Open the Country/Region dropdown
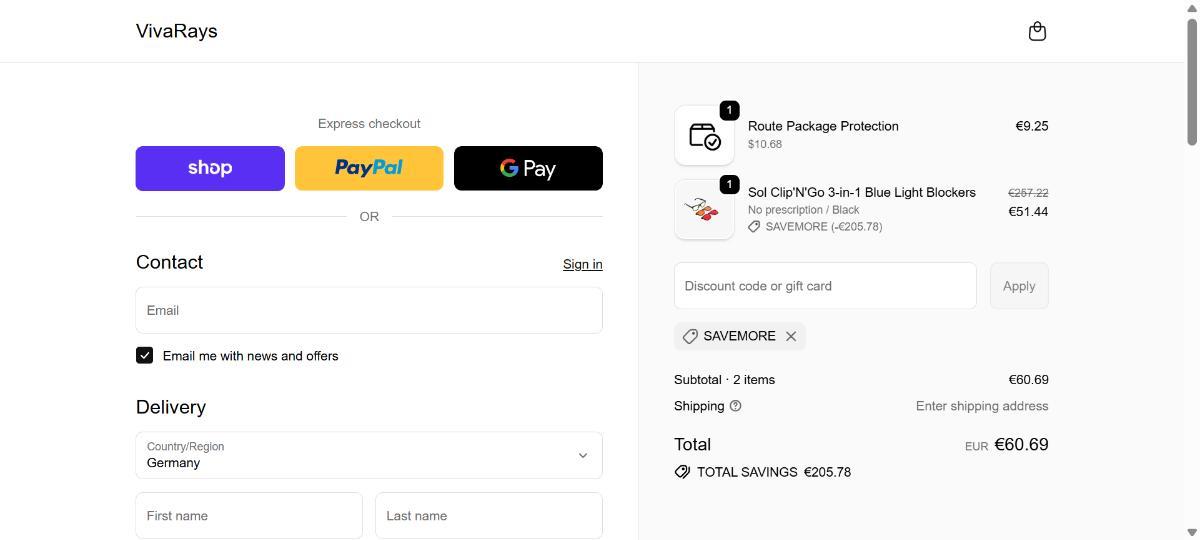 [369, 455]
